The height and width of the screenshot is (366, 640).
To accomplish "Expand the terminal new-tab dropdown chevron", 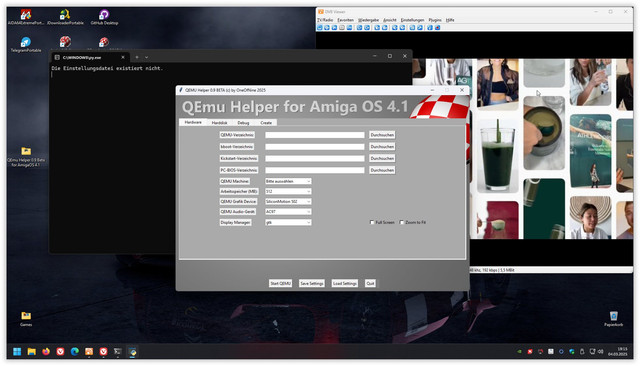I will pyautogui.click(x=147, y=57).
